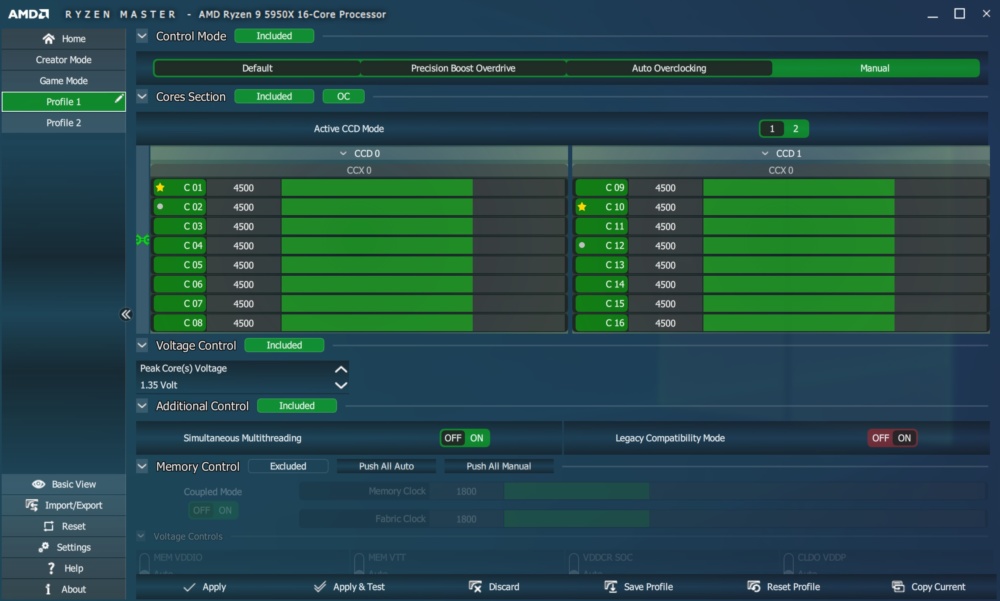Click the Copy Current icon
This screenshot has width=1000, height=601.
(898, 587)
